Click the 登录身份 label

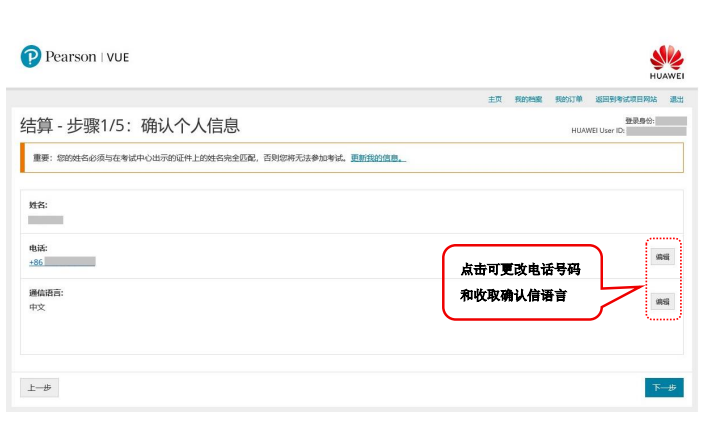[x=639, y=120]
